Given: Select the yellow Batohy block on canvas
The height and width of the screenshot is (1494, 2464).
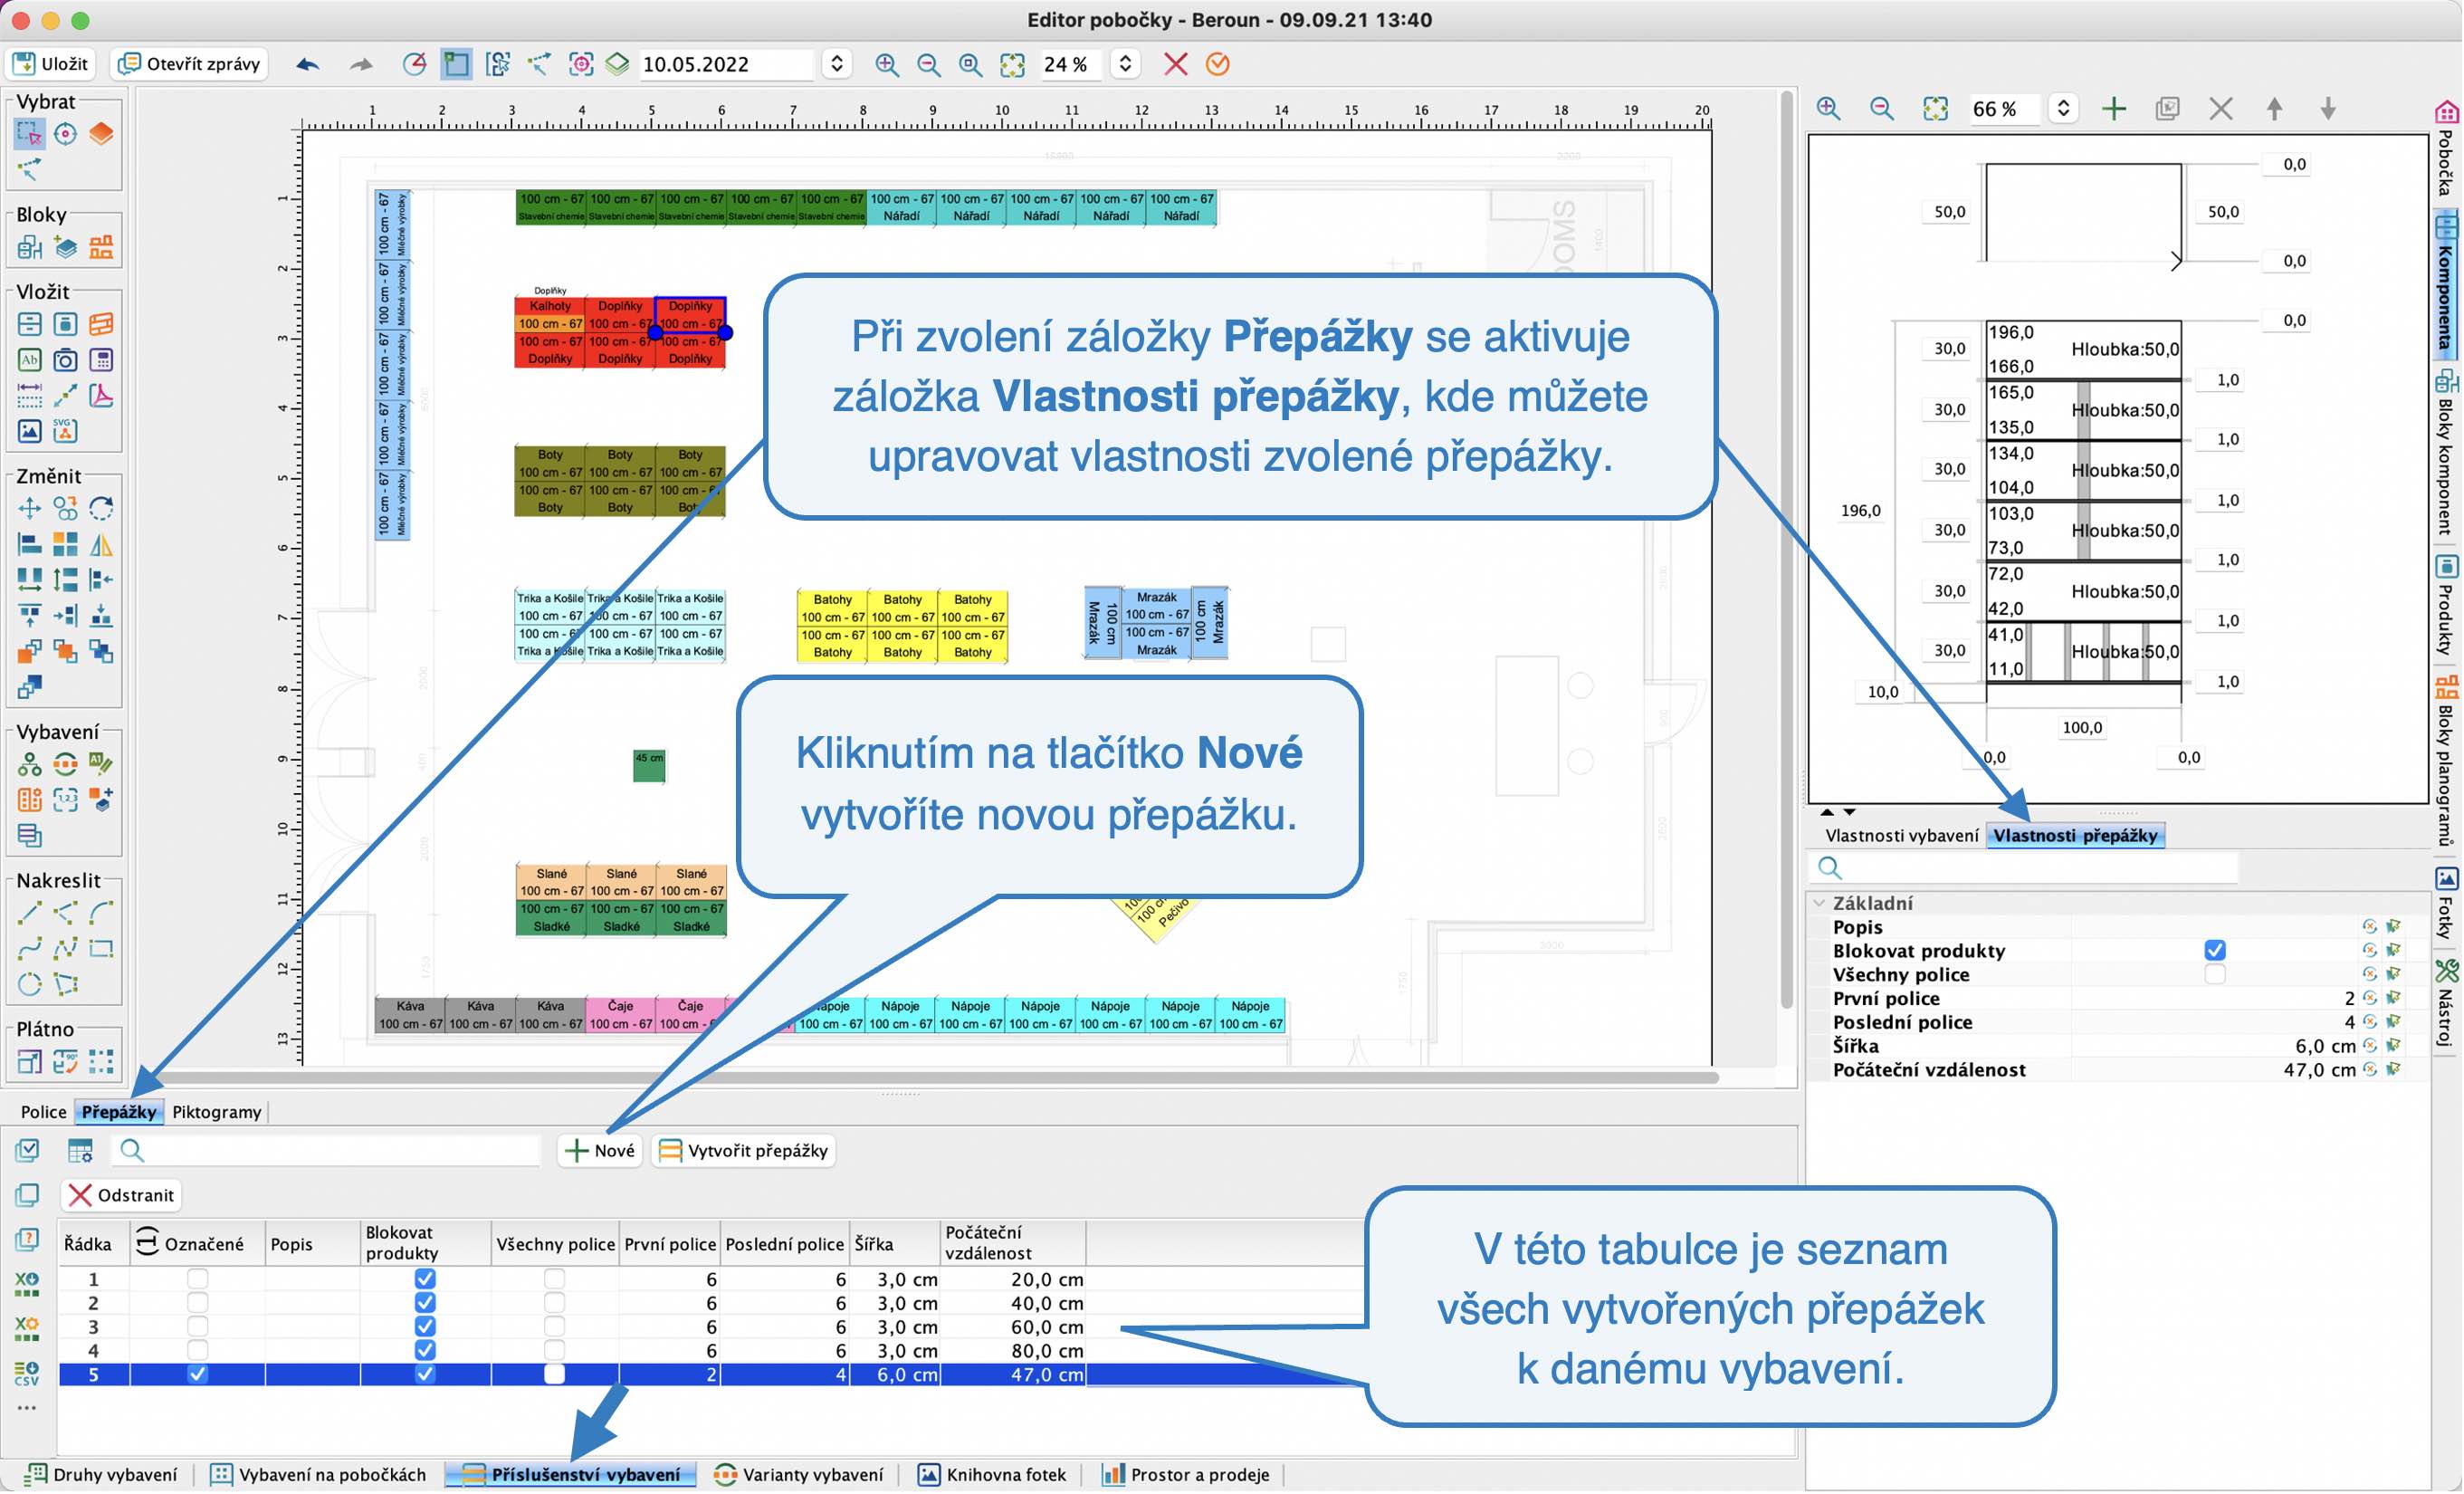Looking at the screenshot, I should (902, 627).
